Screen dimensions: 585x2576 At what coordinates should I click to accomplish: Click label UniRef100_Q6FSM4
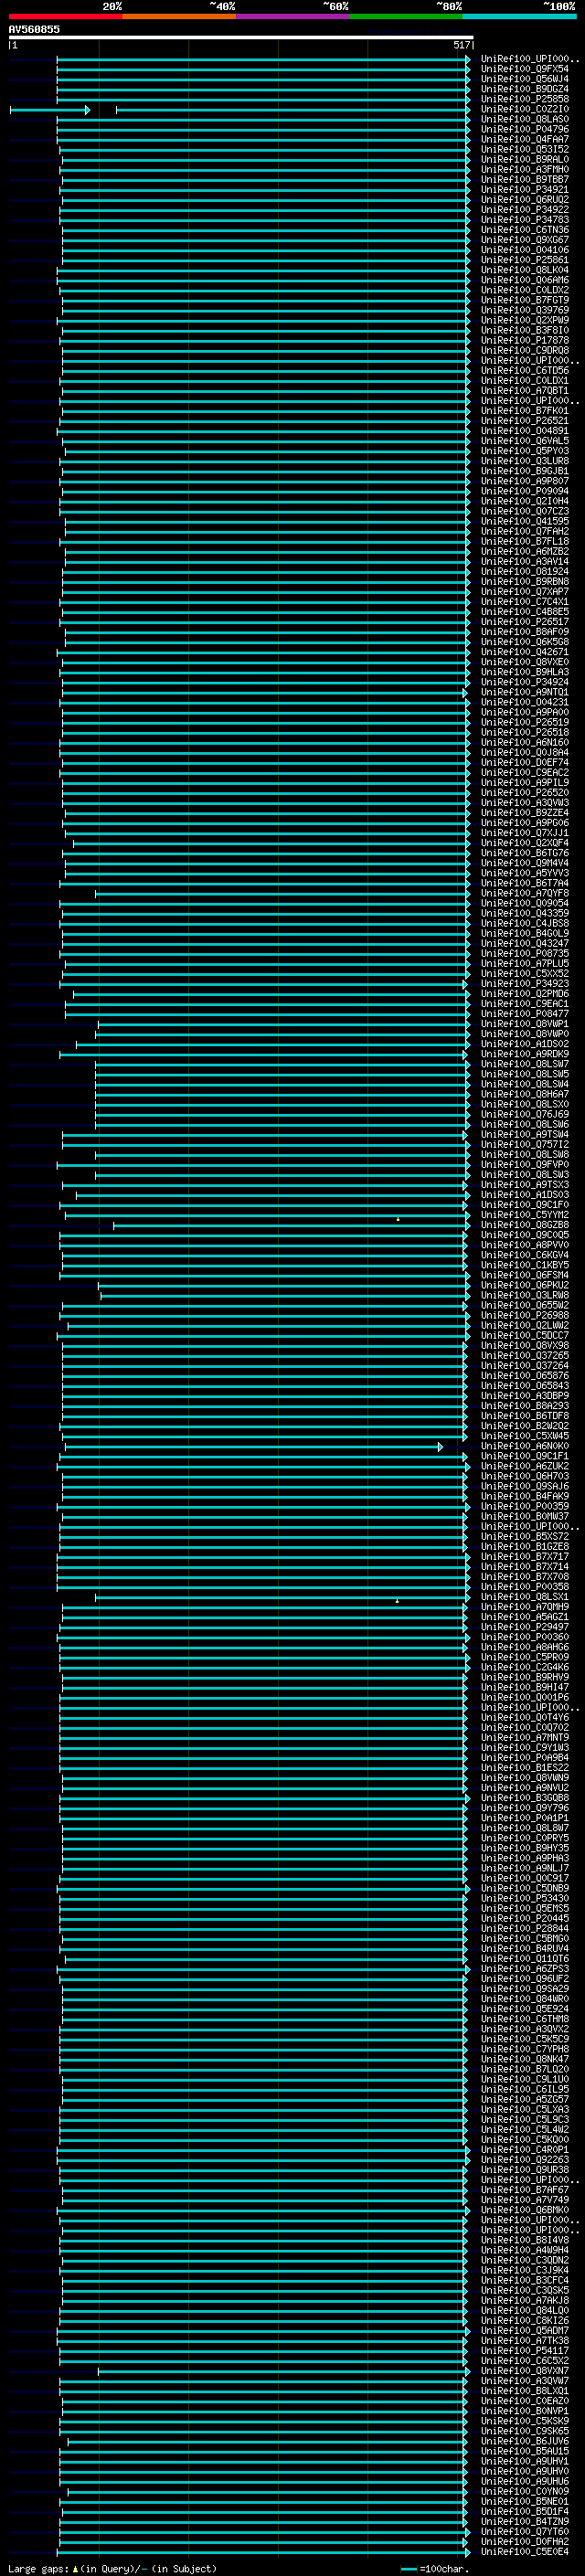525,1275
